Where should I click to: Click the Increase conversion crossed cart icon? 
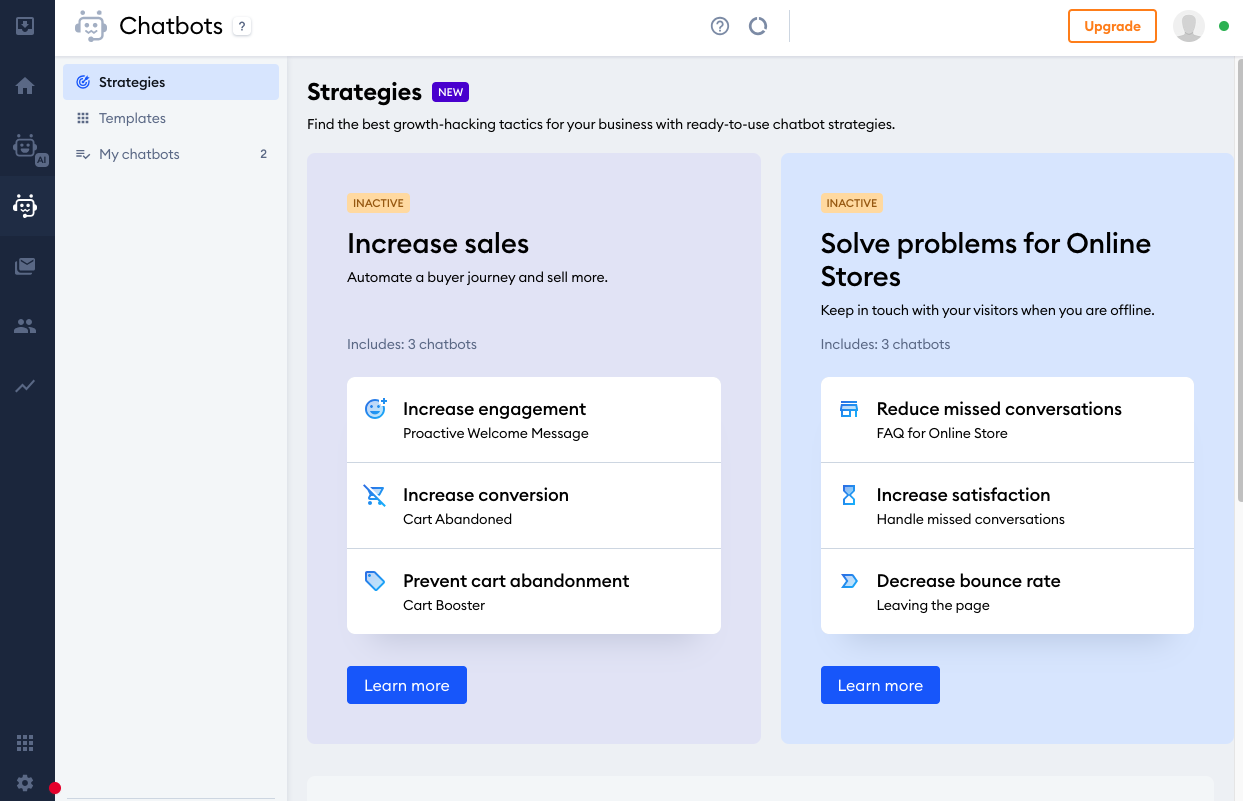(x=375, y=495)
